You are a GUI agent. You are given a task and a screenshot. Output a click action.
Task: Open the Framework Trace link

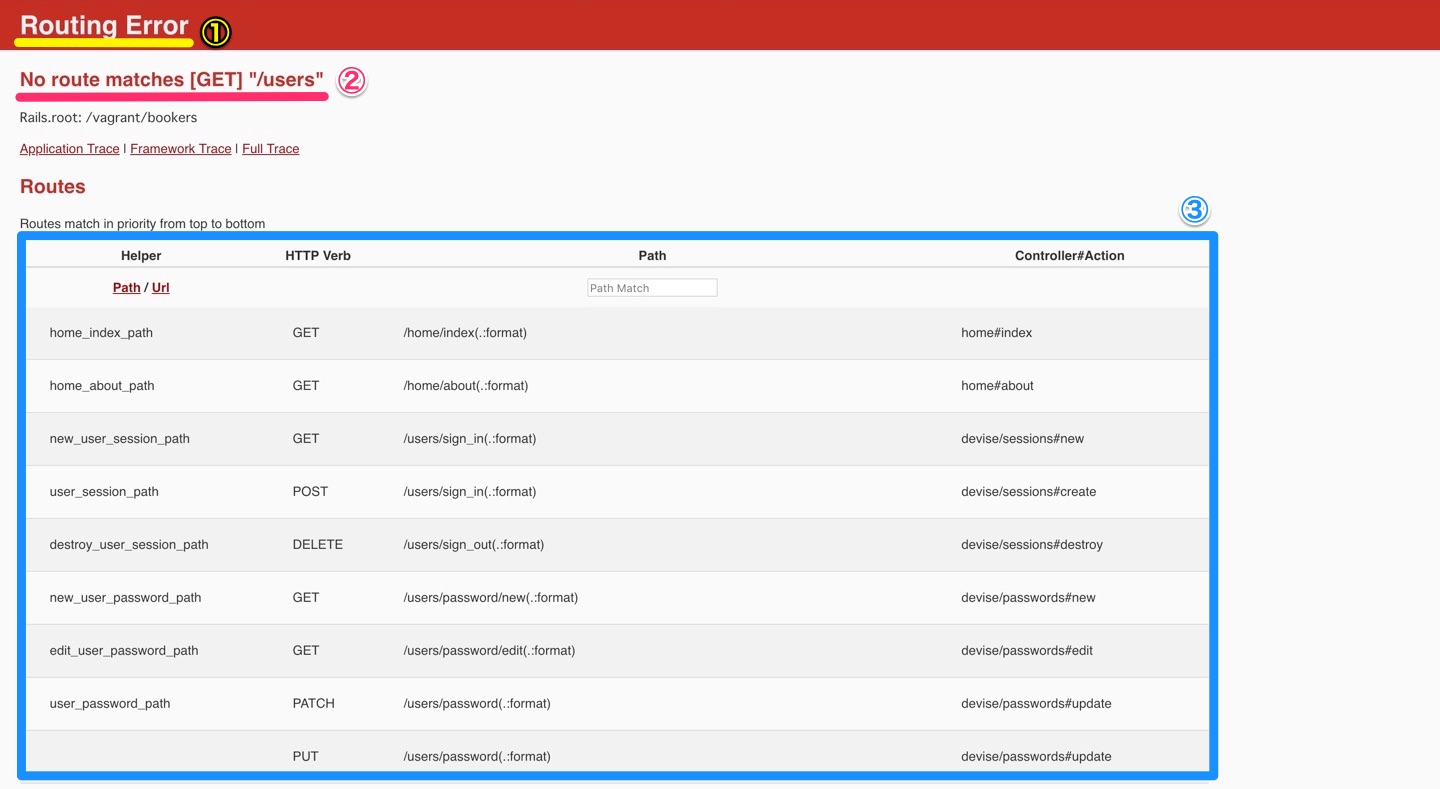pyautogui.click(x=180, y=148)
